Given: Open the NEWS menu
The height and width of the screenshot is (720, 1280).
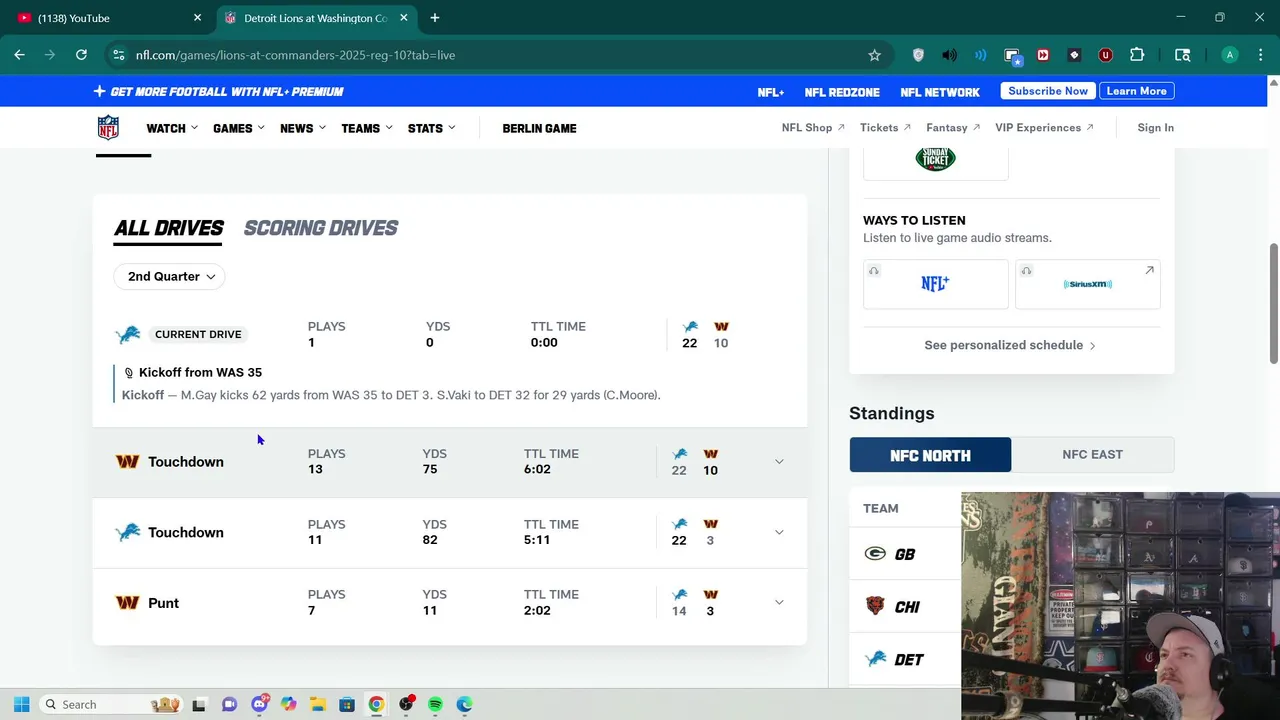Looking at the screenshot, I should [303, 128].
